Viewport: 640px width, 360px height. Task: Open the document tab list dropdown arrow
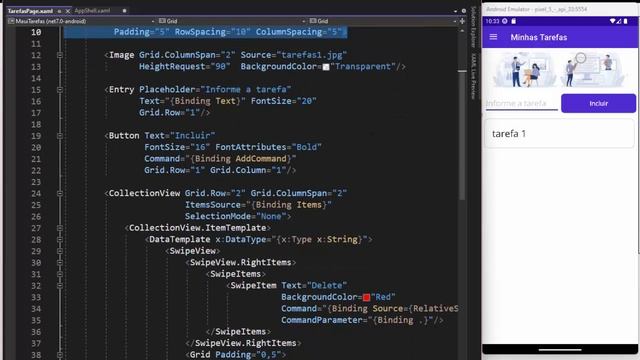[x=456, y=11]
